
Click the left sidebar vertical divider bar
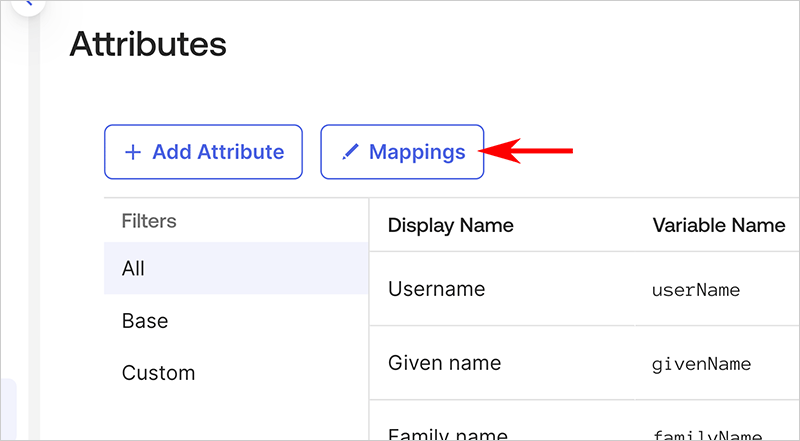[34, 220]
